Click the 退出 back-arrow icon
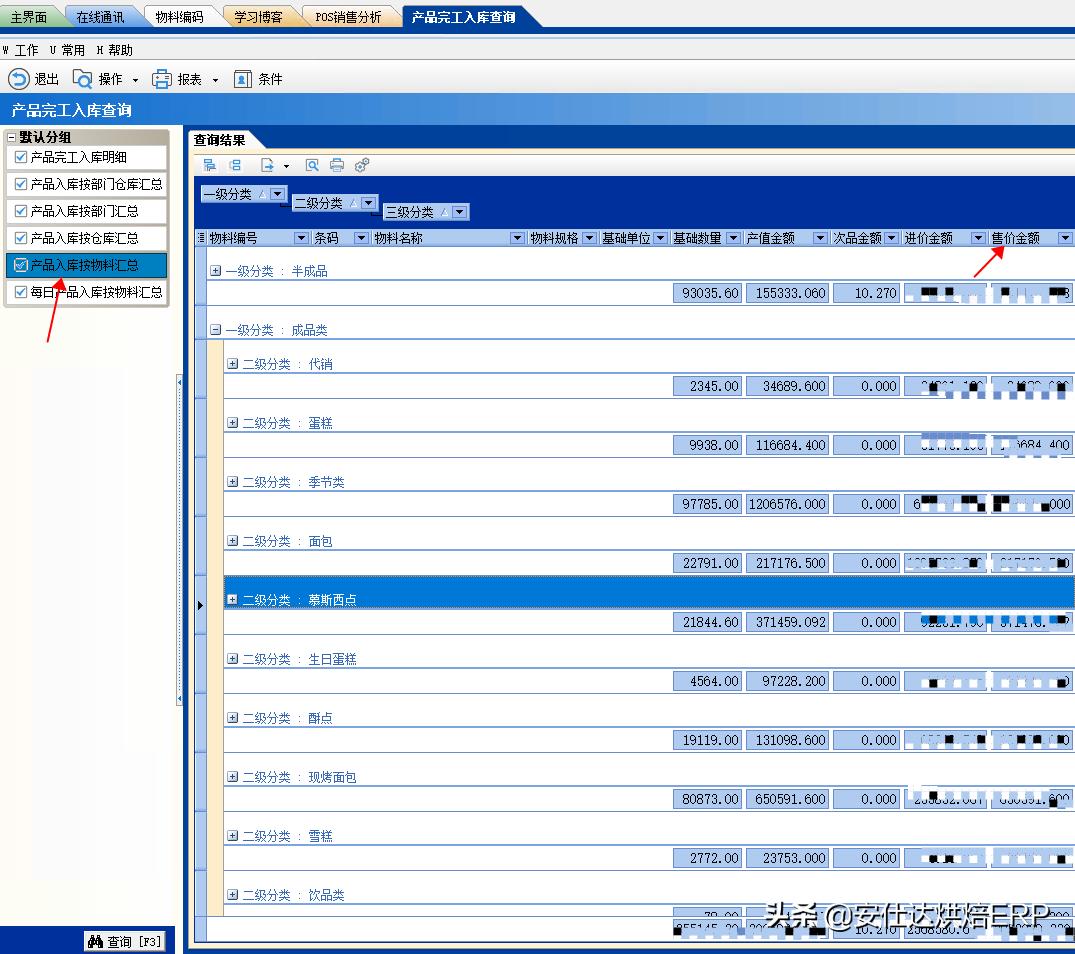Image resolution: width=1075 pixels, height=954 pixels. tap(19, 79)
